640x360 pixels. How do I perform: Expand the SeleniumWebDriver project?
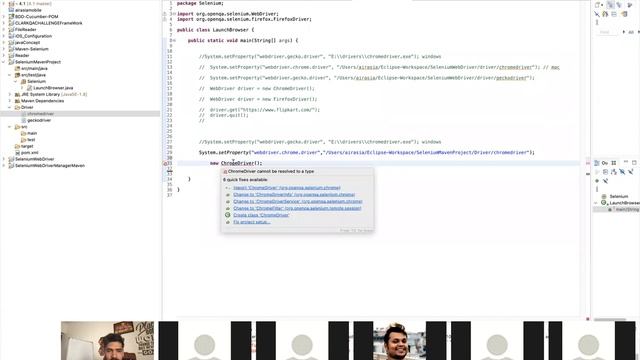coord(4,159)
